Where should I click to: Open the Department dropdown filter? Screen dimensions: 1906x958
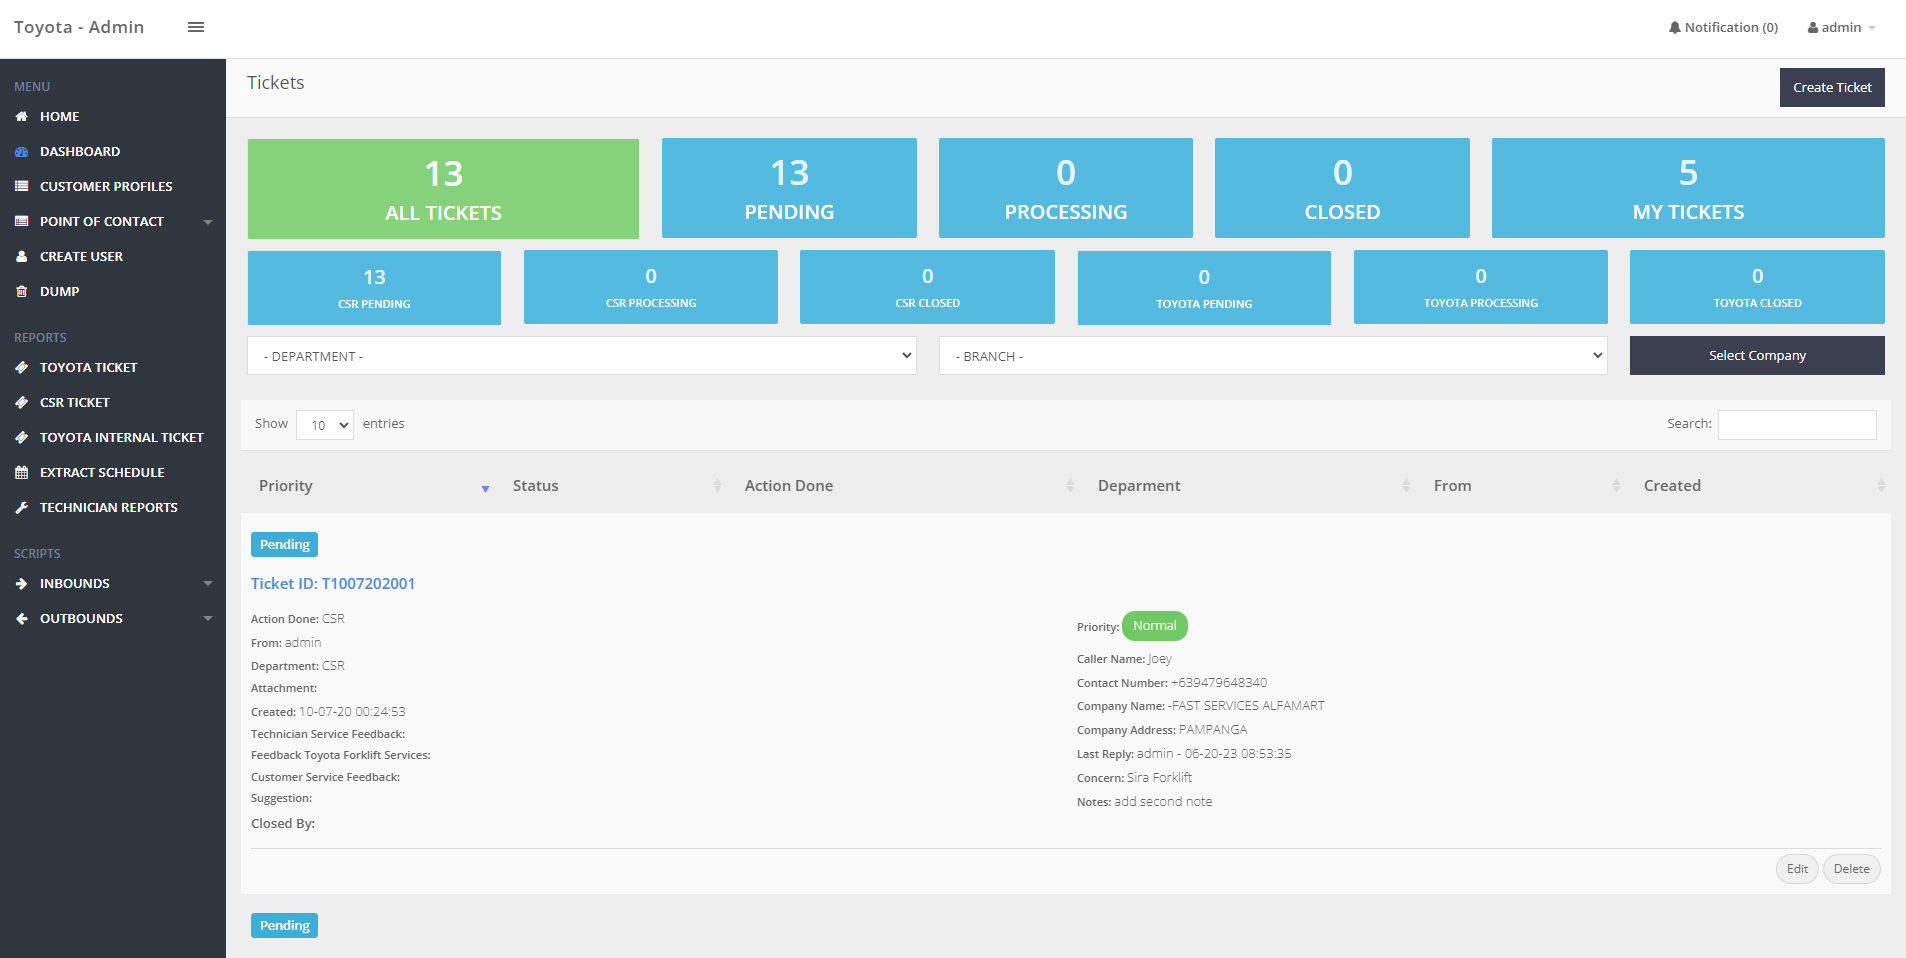click(581, 356)
